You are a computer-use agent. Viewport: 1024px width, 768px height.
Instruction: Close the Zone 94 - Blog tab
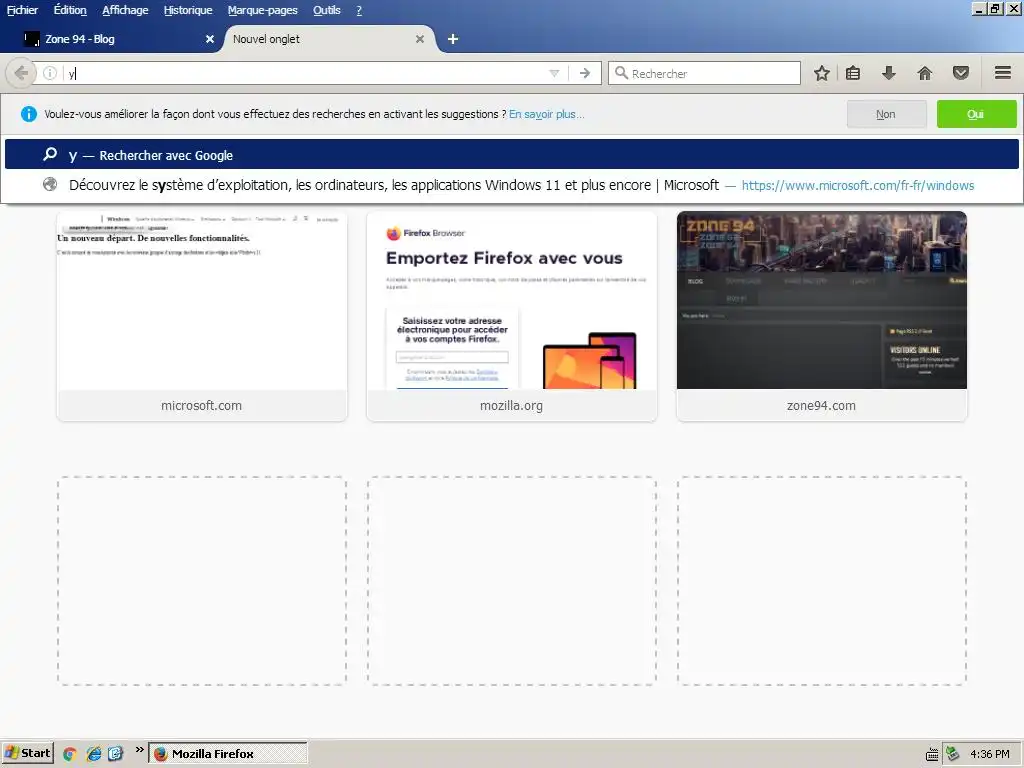[x=210, y=39]
